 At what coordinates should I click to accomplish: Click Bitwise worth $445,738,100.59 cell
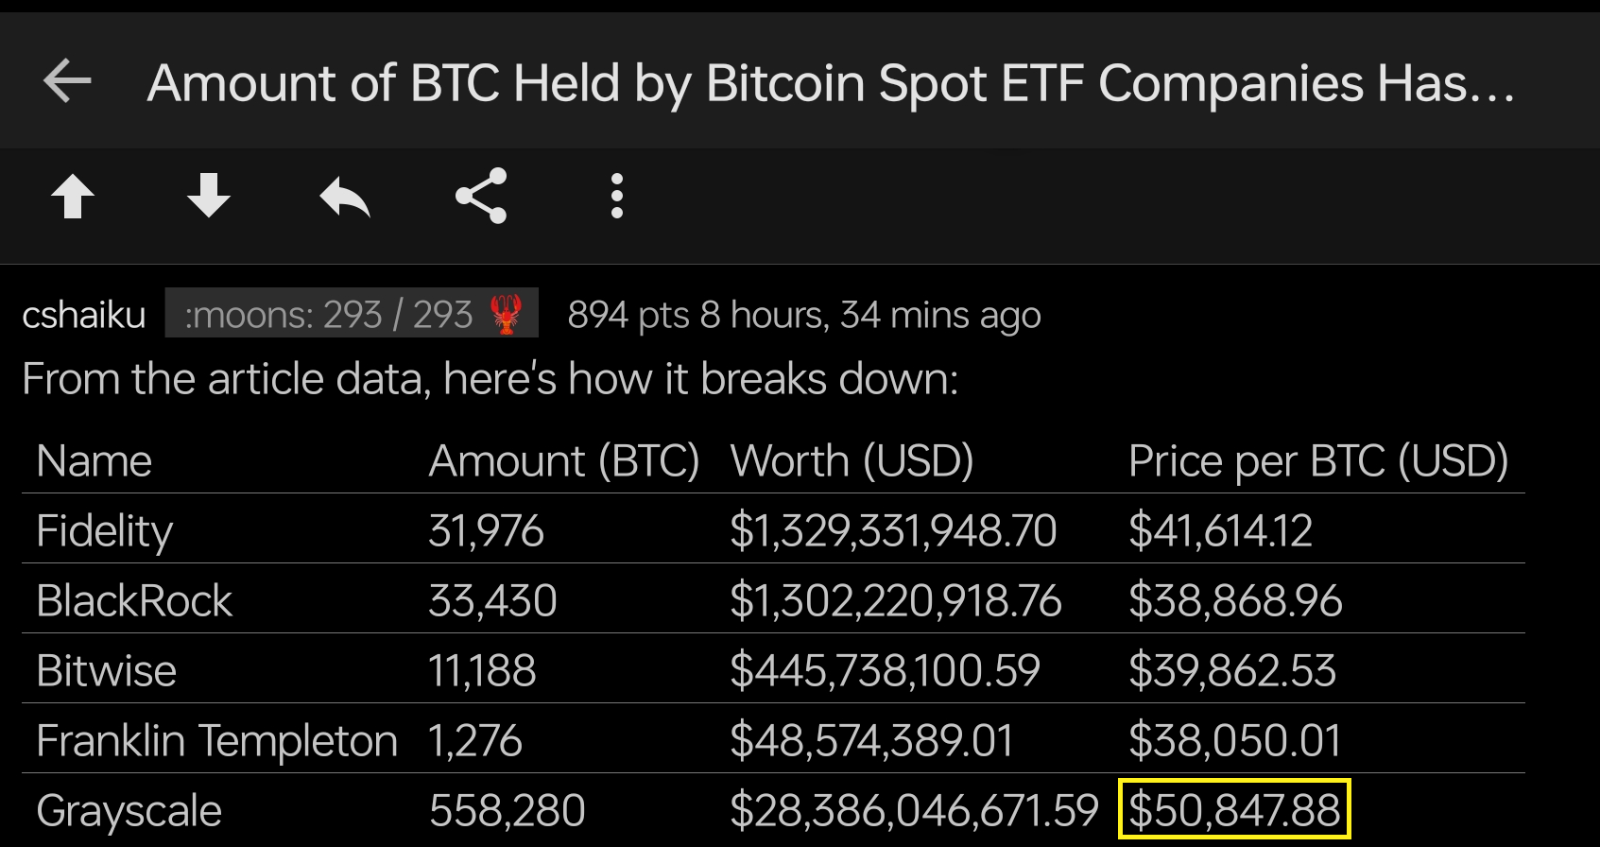[885, 671]
